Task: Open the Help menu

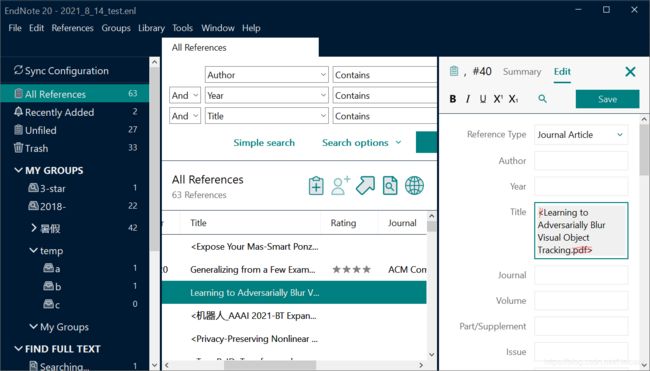Action: click(251, 28)
